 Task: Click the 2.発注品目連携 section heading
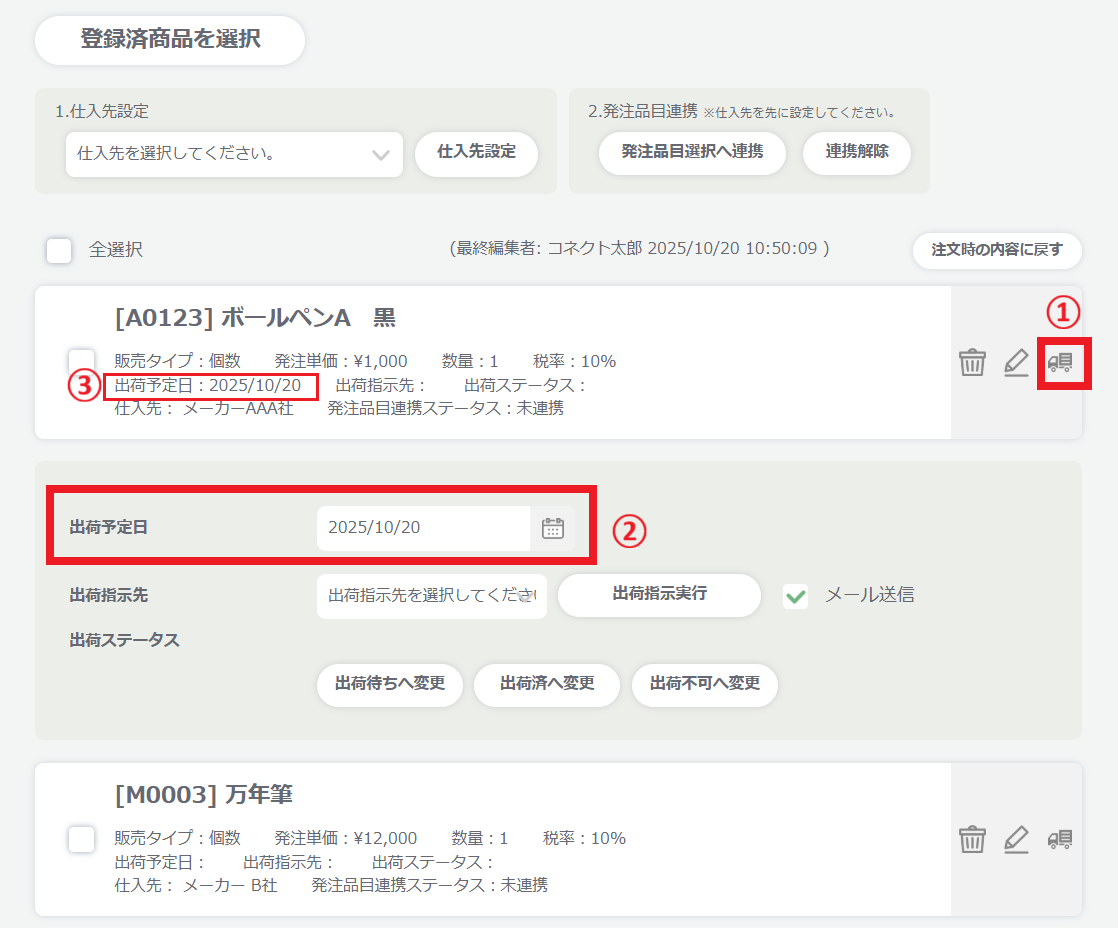coord(642,111)
